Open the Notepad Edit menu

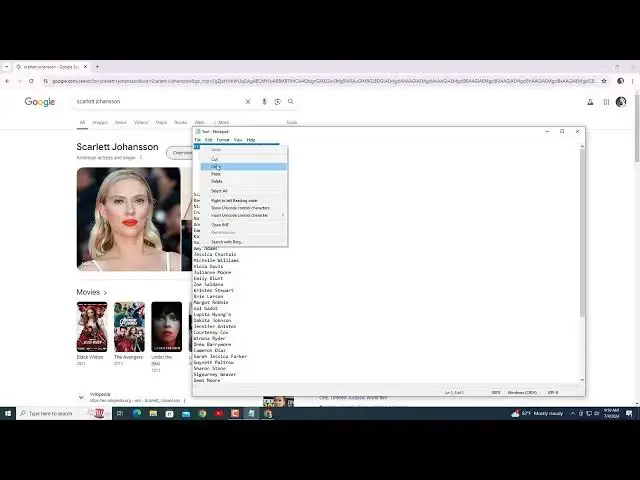click(209, 140)
